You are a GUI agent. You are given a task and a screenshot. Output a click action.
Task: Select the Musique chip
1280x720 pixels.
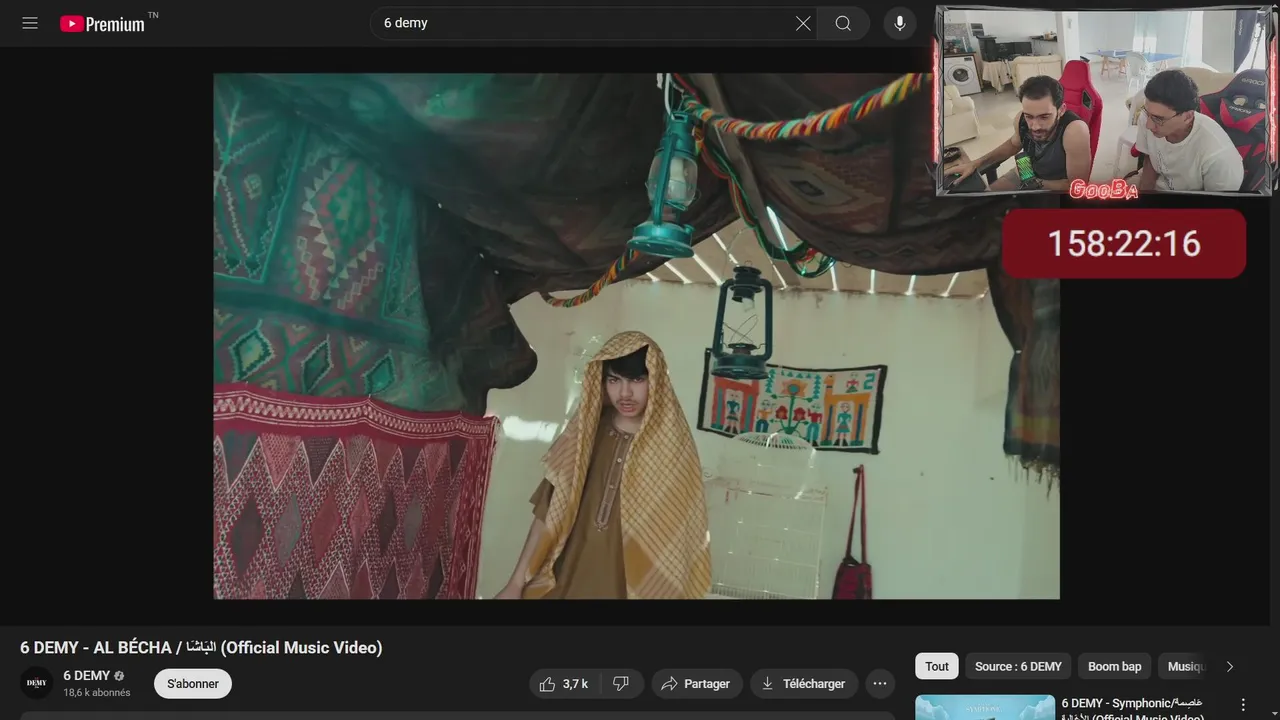(x=1185, y=666)
